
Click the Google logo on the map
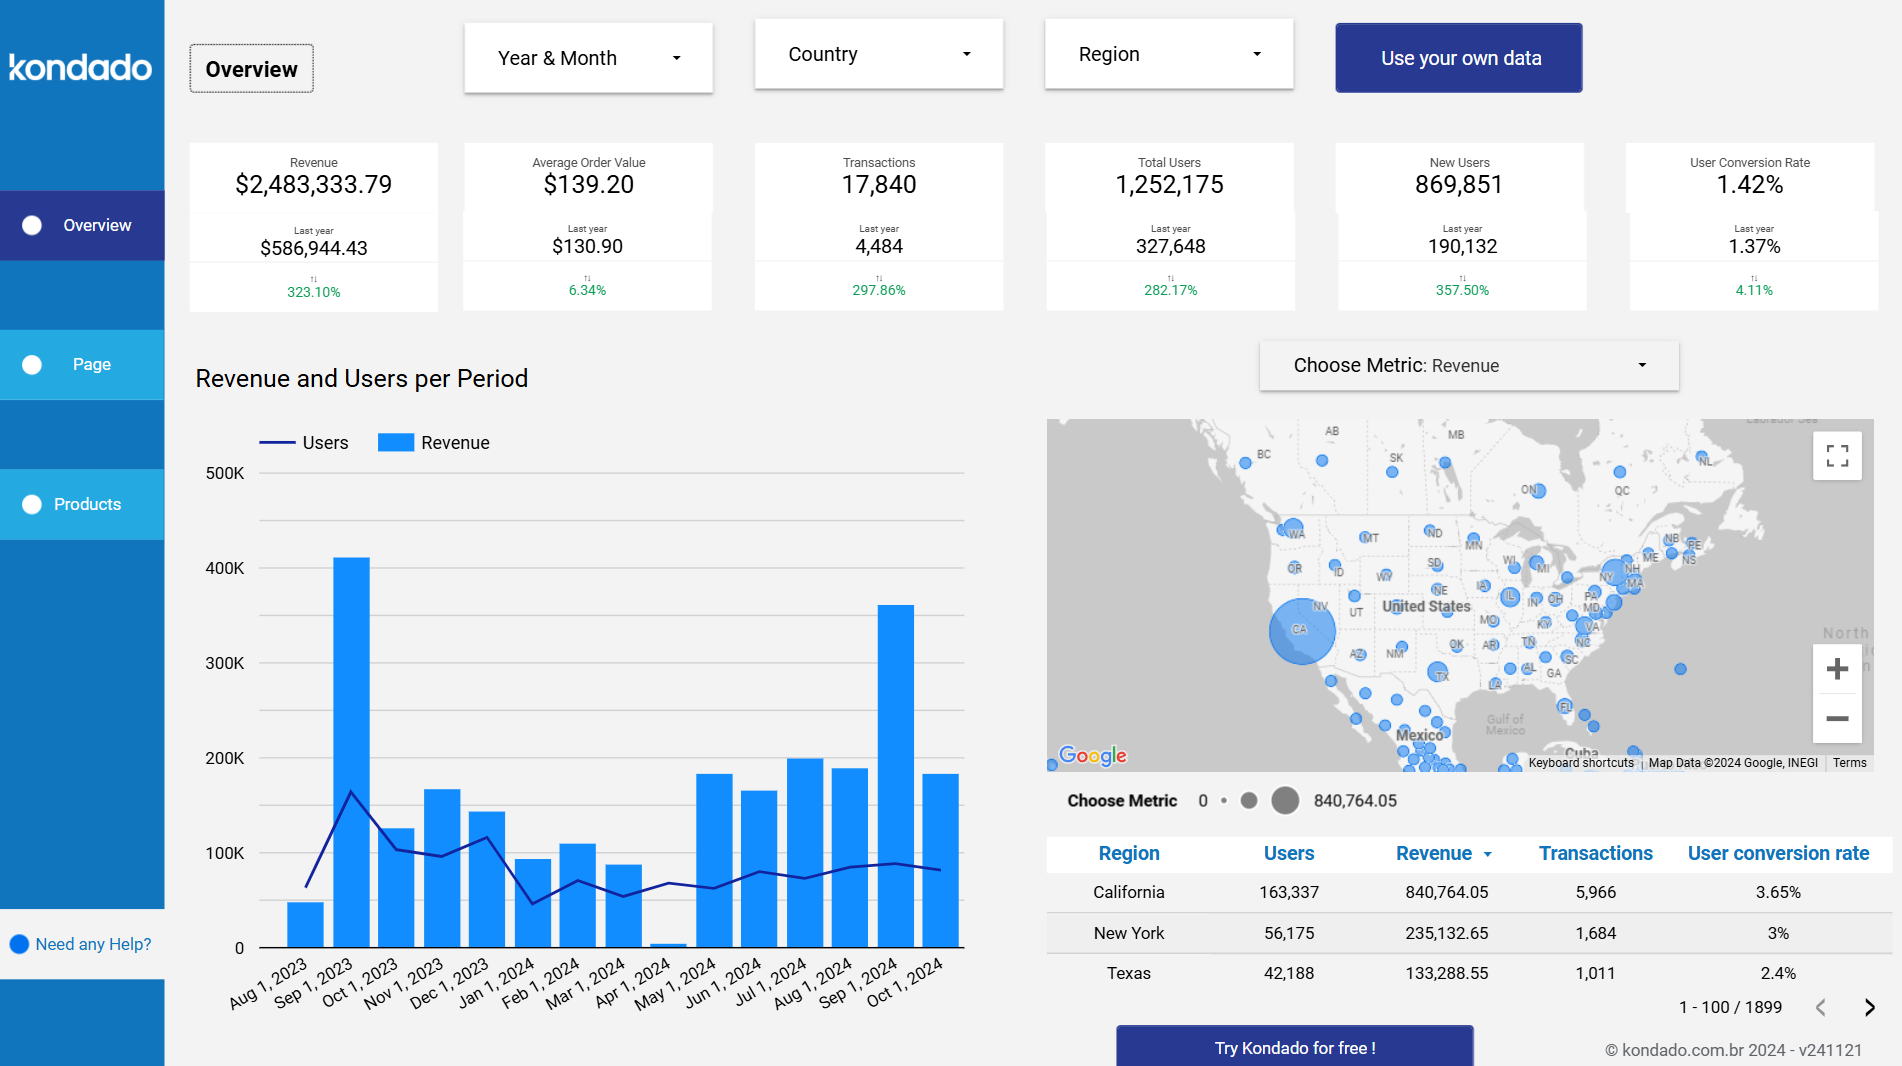click(1093, 756)
